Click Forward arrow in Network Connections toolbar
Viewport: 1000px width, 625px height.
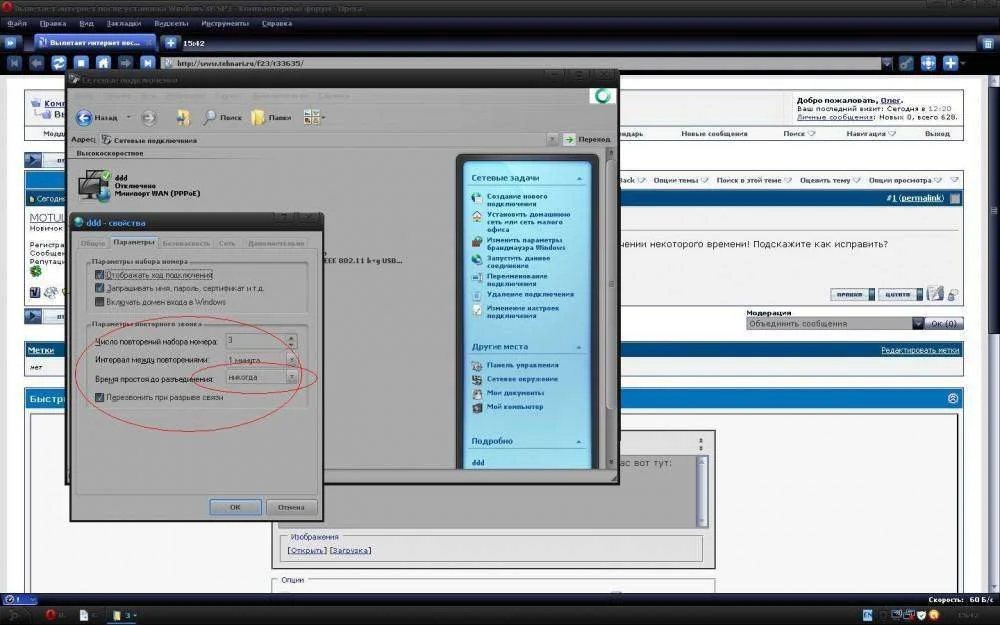coord(149,117)
